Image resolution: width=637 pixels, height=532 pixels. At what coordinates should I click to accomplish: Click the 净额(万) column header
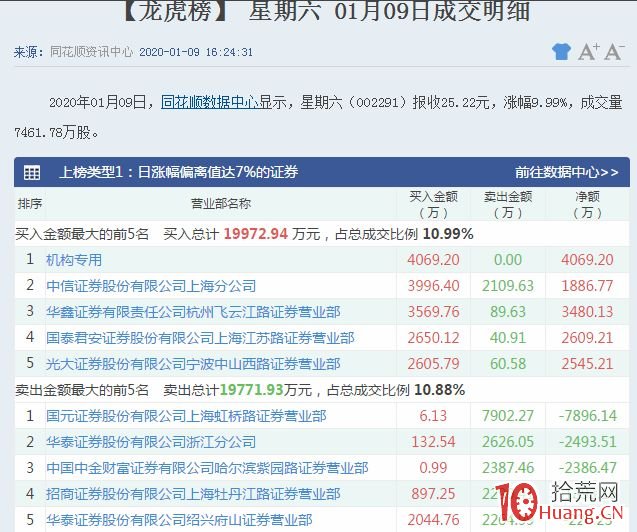tap(587, 204)
